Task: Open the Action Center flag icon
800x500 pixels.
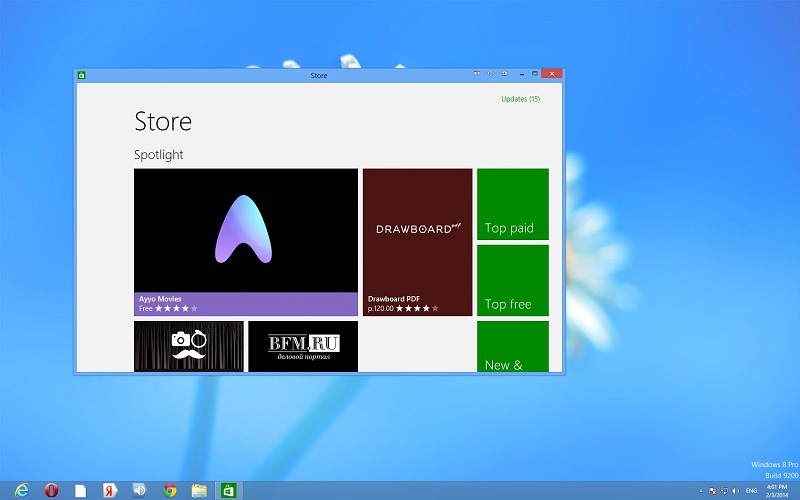Action: tap(713, 491)
